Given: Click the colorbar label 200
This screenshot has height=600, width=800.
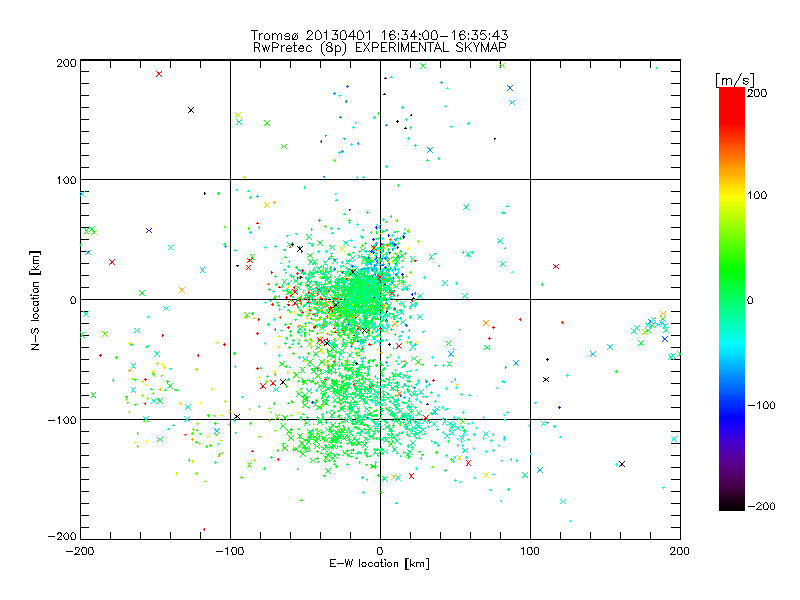Looking at the screenshot, I should point(757,93).
